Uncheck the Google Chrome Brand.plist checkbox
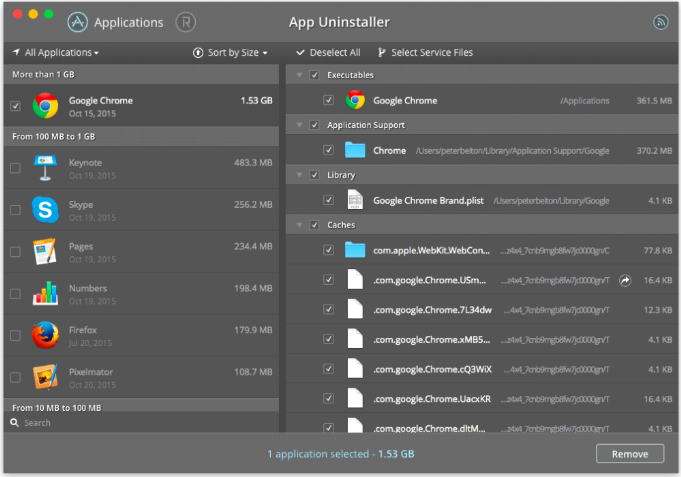 (328, 200)
